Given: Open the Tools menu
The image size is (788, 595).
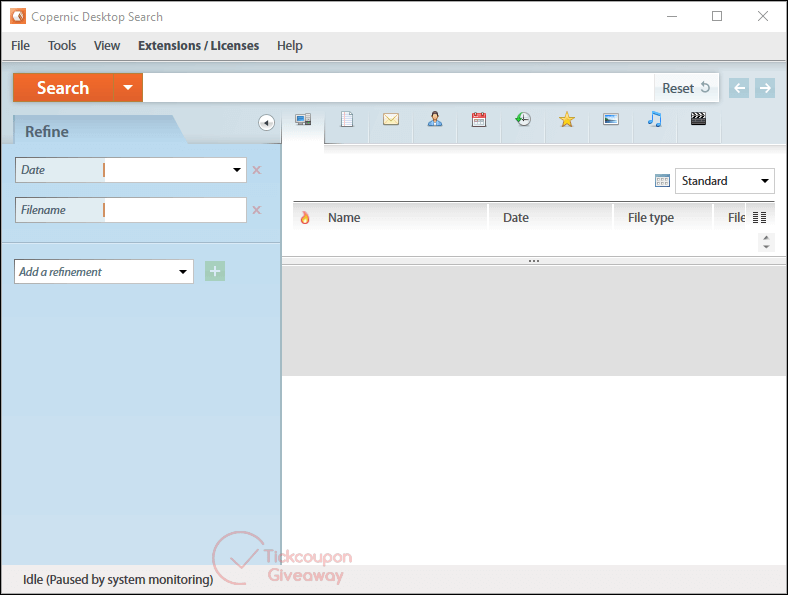Looking at the screenshot, I should [x=62, y=46].
